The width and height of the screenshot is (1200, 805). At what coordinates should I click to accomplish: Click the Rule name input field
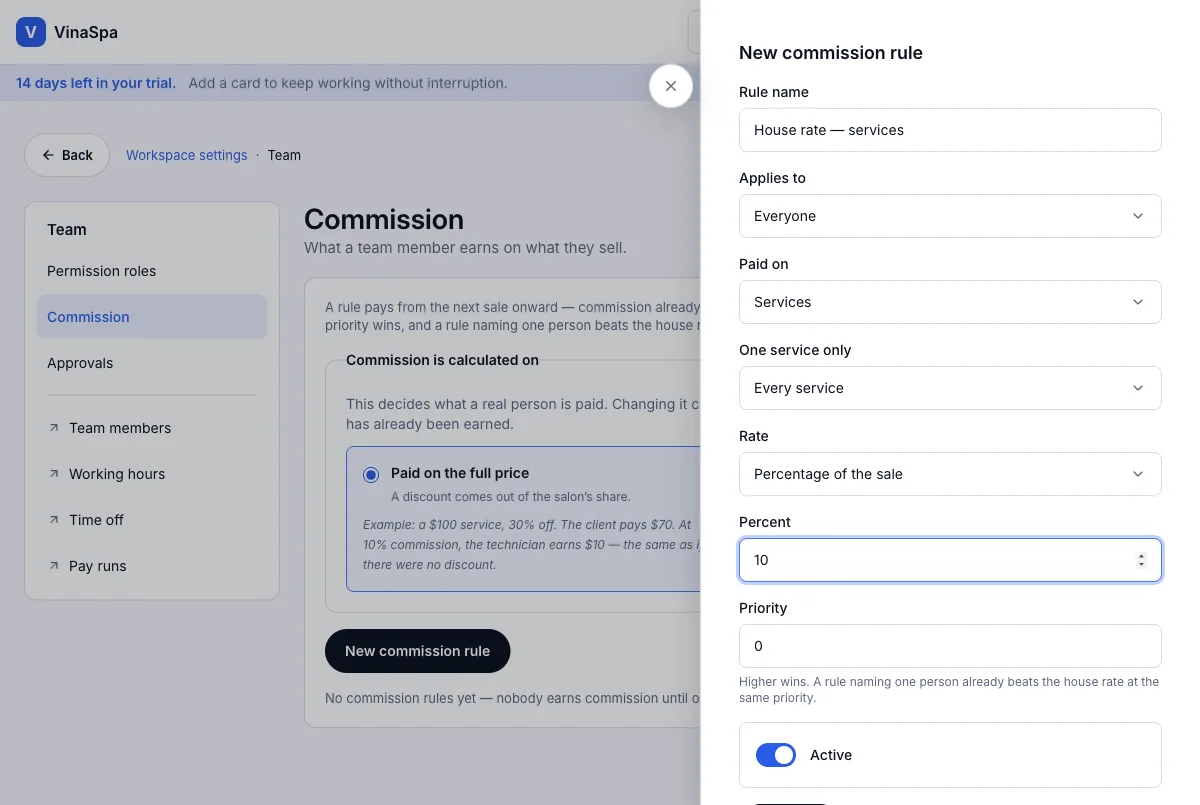(x=950, y=130)
